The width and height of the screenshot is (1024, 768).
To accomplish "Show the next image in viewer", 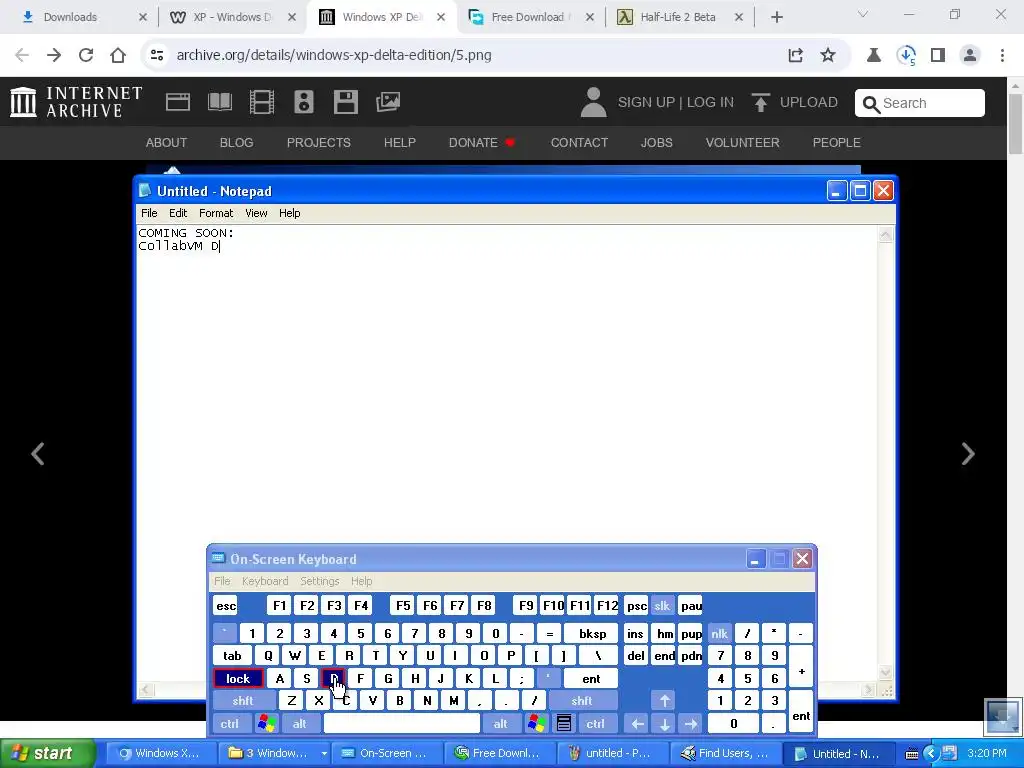I will click(968, 453).
